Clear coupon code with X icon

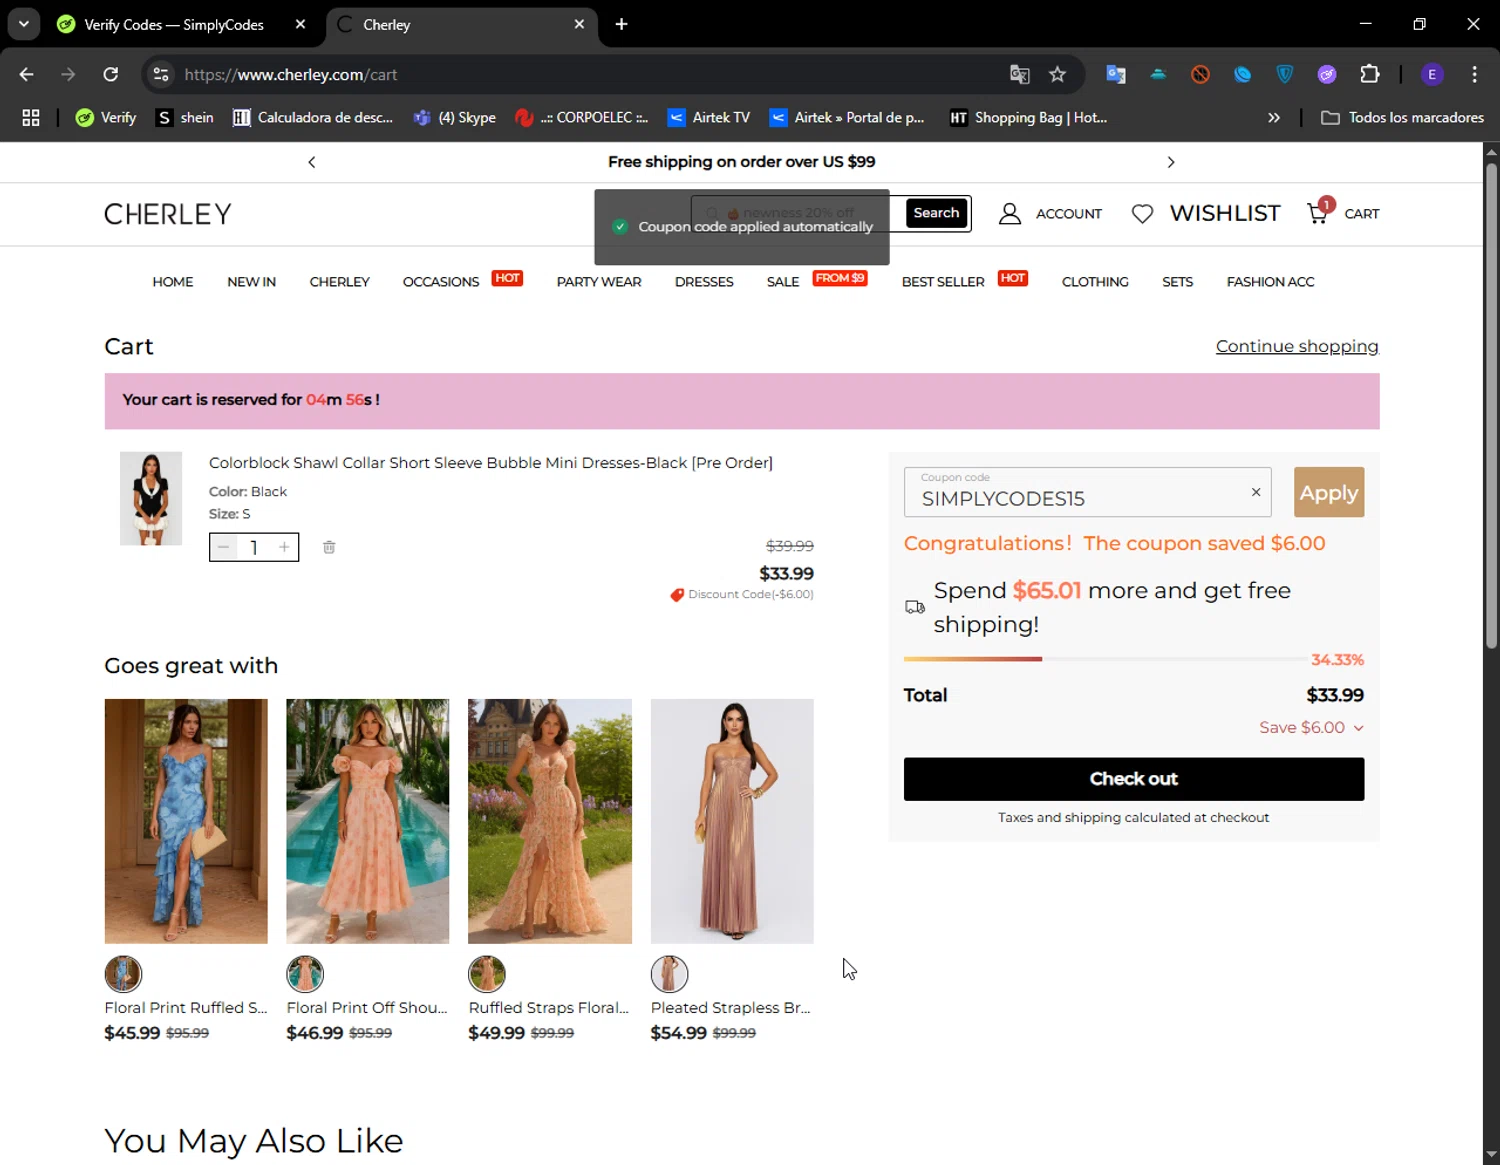[1256, 492]
